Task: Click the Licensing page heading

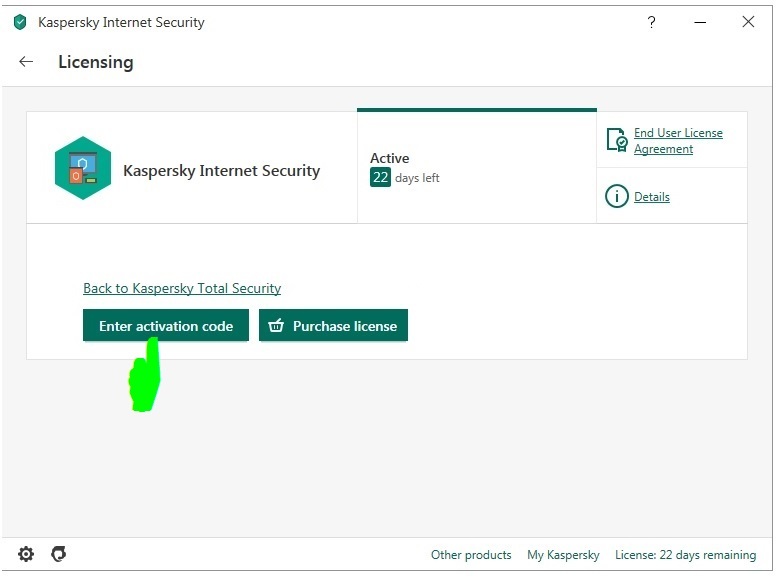Action: 96,62
